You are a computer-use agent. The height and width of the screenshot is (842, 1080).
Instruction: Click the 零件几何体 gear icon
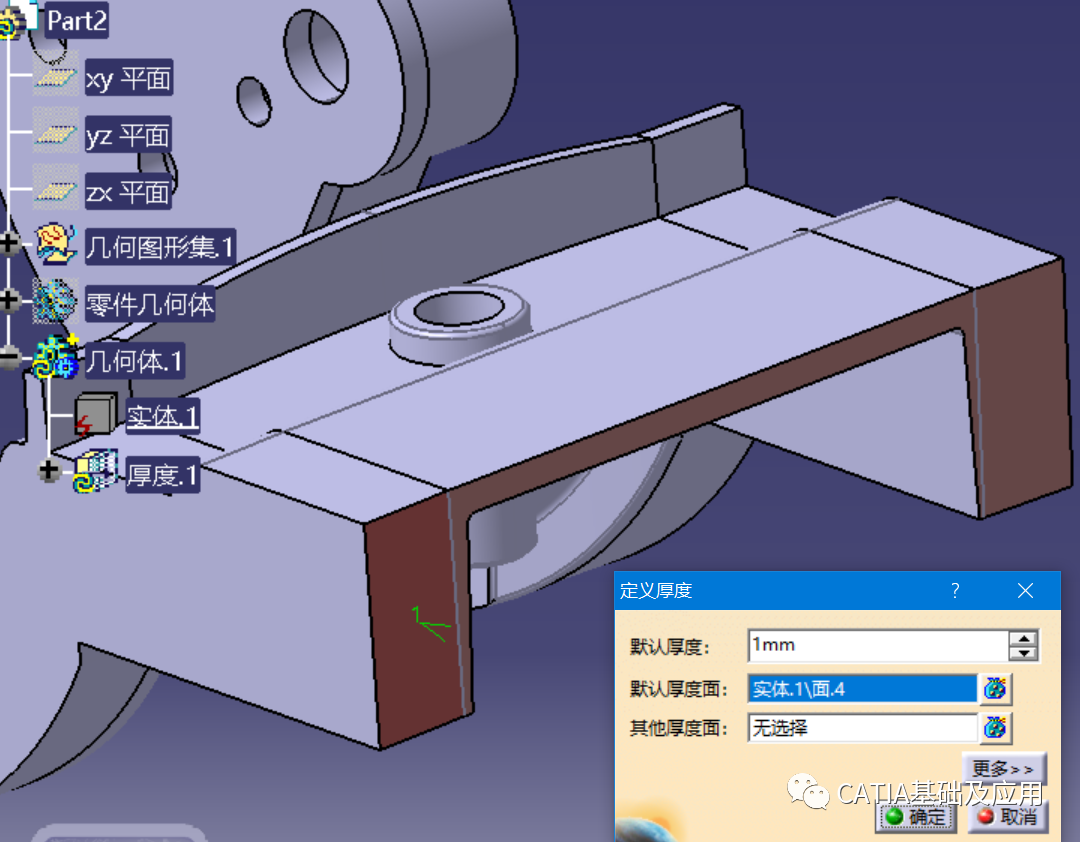coord(54,301)
